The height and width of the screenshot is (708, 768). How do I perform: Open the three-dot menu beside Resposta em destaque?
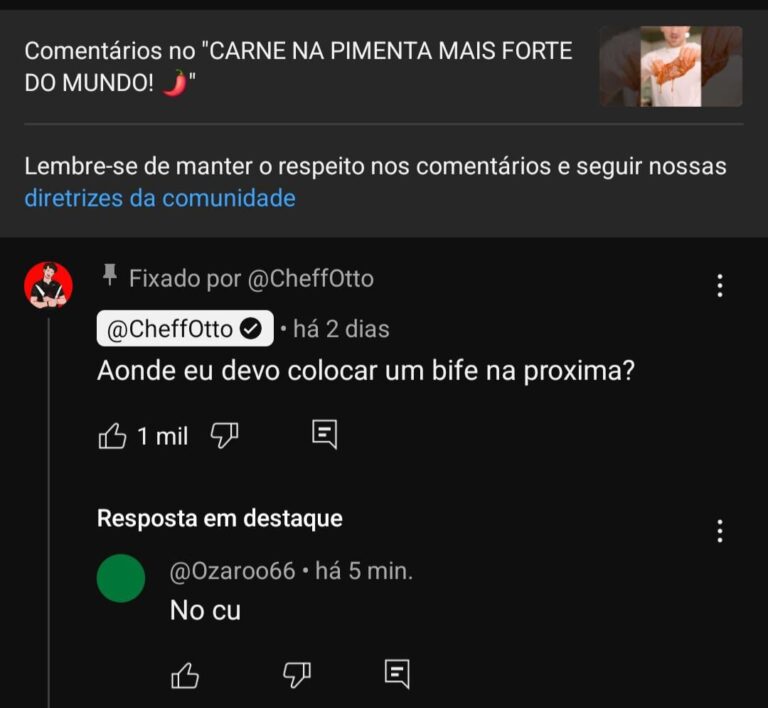(x=720, y=531)
